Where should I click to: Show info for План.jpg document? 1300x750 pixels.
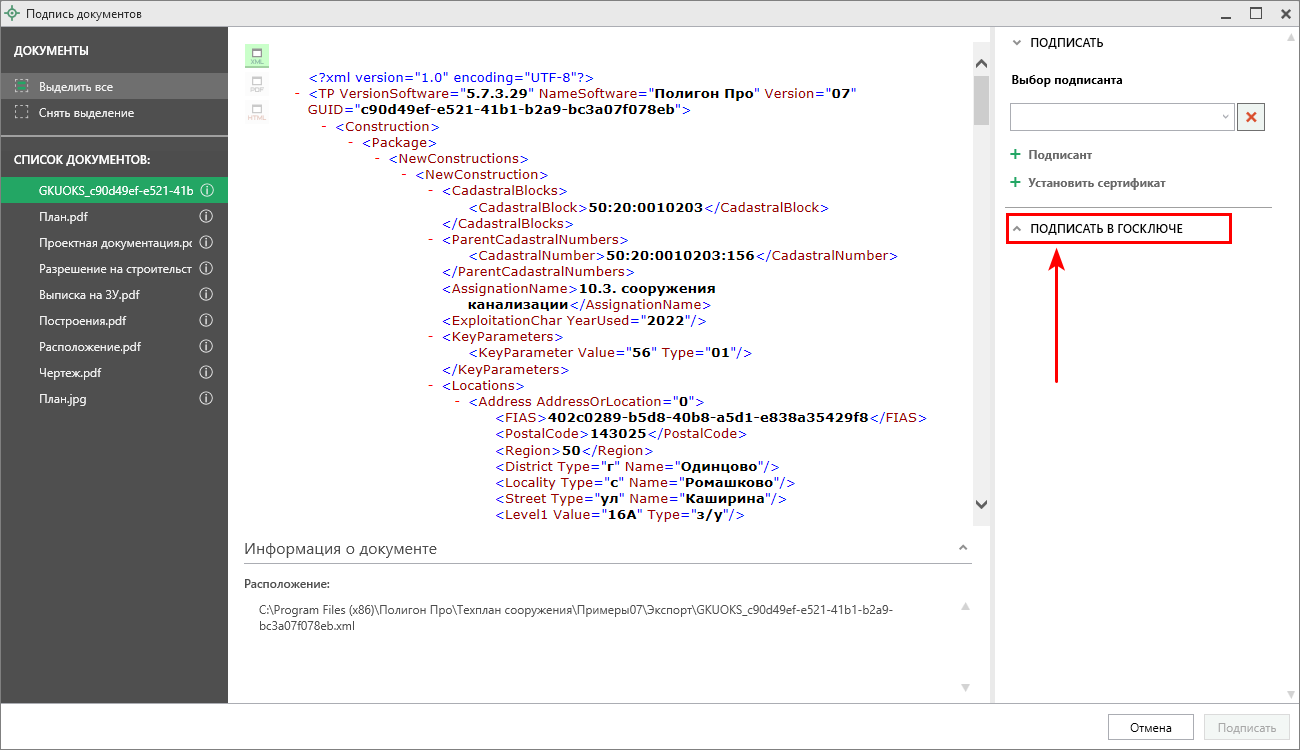[x=206, y=399]
